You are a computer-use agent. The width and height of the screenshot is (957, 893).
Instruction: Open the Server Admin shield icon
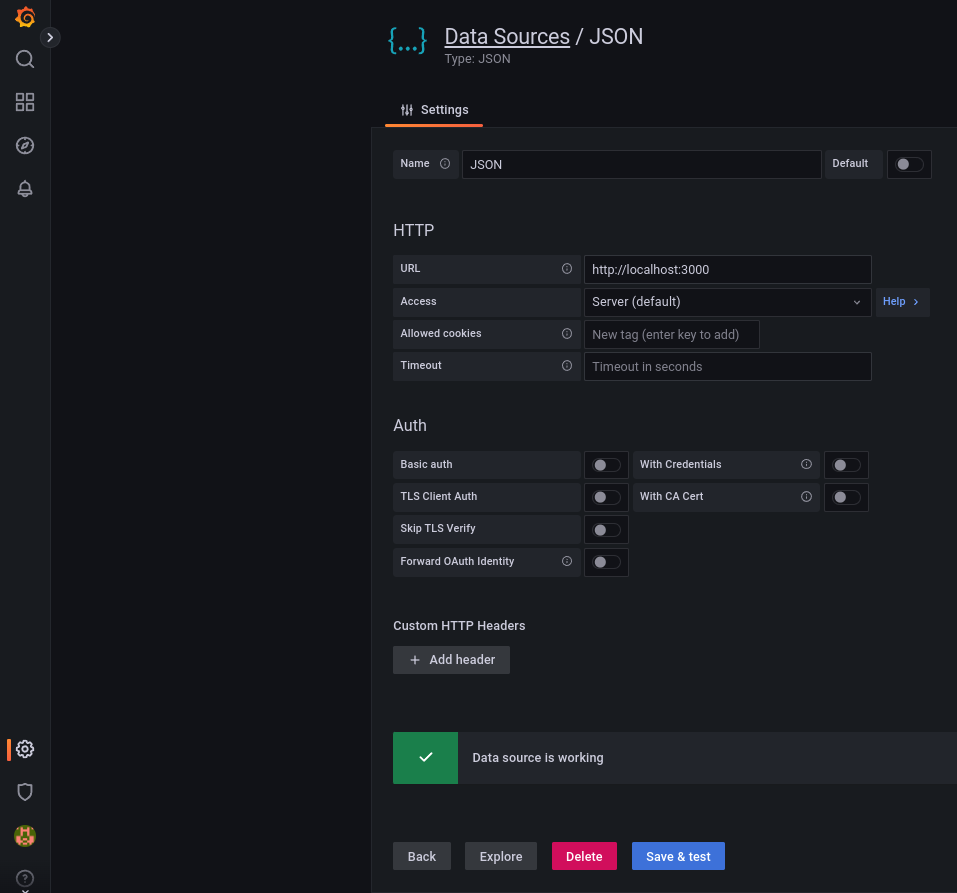[x=25, y=792]
